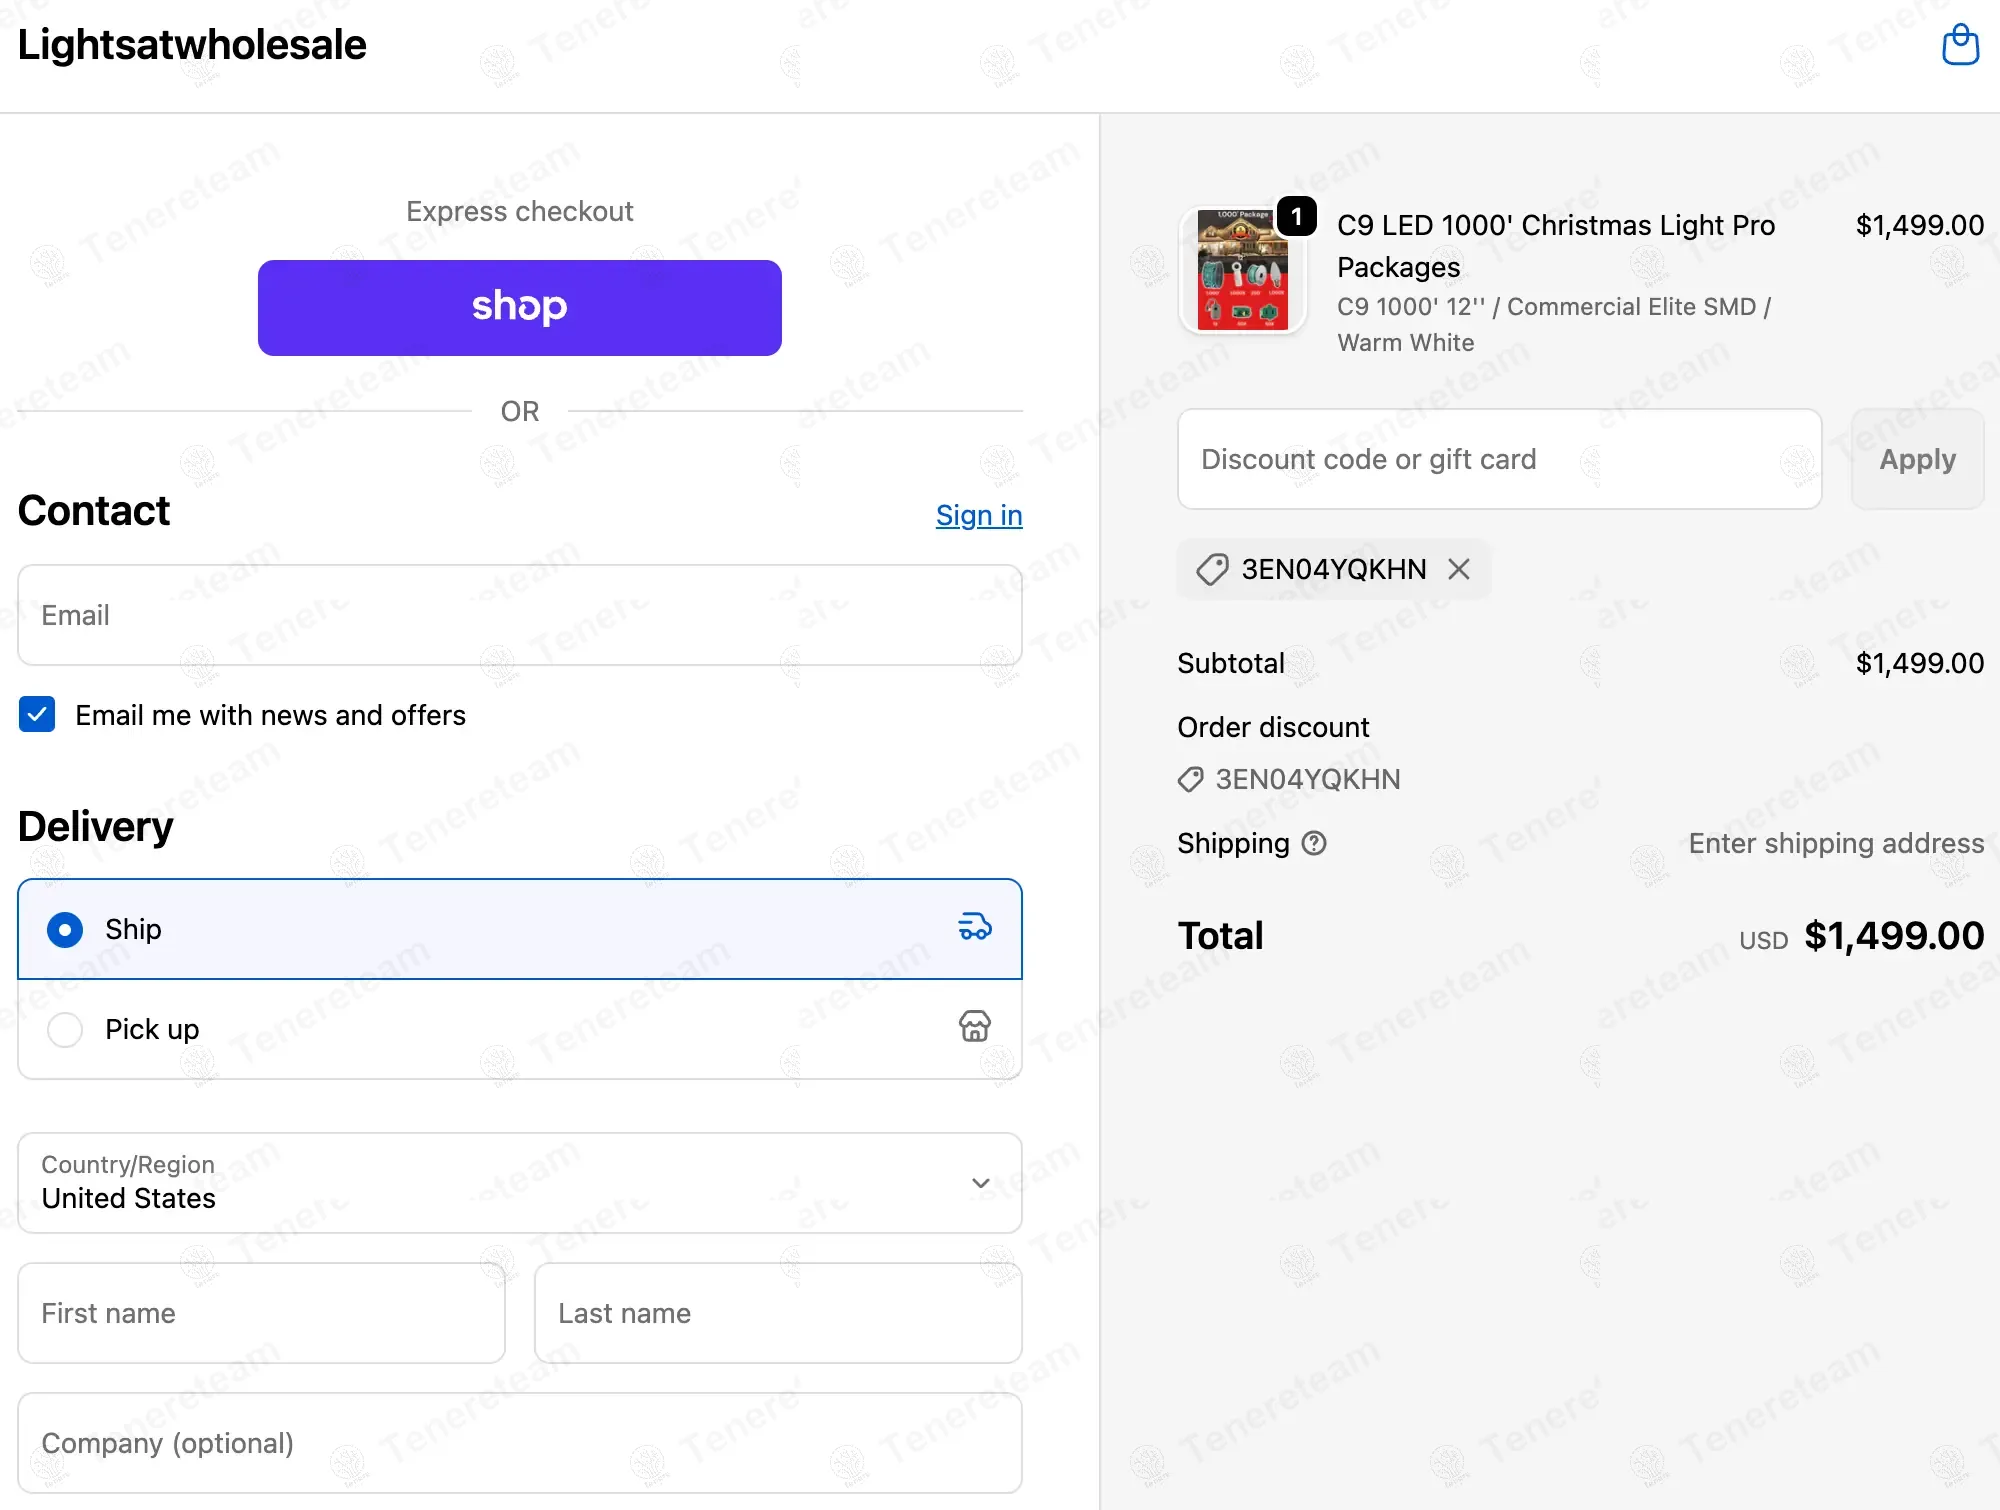Image resolution: width=2000 pixels, height=1510 pixels.
Task: Remove discount code 3EN04YQKHN with X icon
Action: pyautogui.click(x=1459, y=569)
